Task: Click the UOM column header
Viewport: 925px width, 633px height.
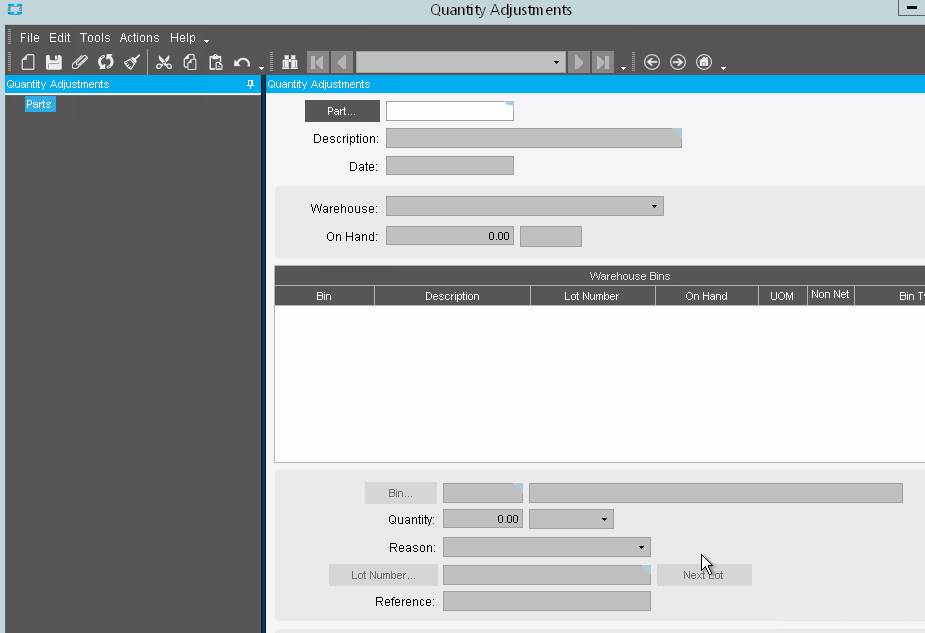Action: coord(782,296)
